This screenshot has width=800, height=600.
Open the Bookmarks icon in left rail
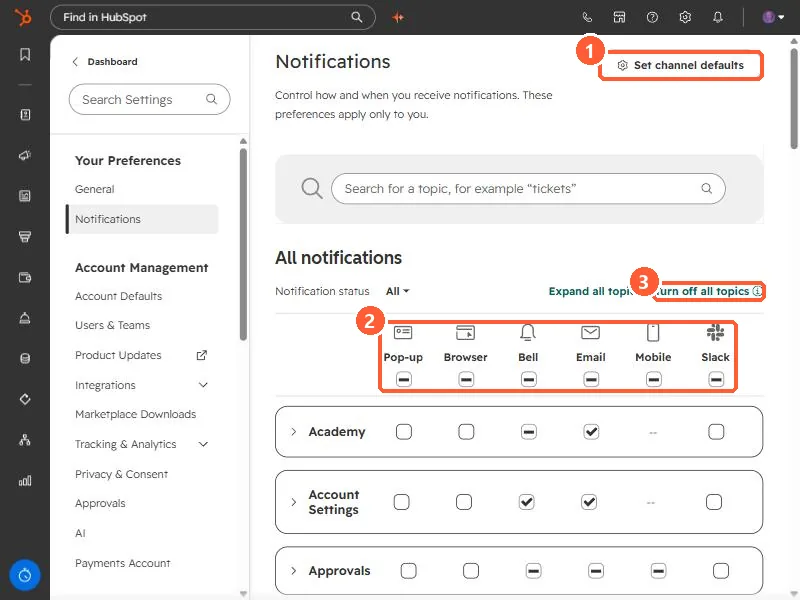click(x=24, y=55)
